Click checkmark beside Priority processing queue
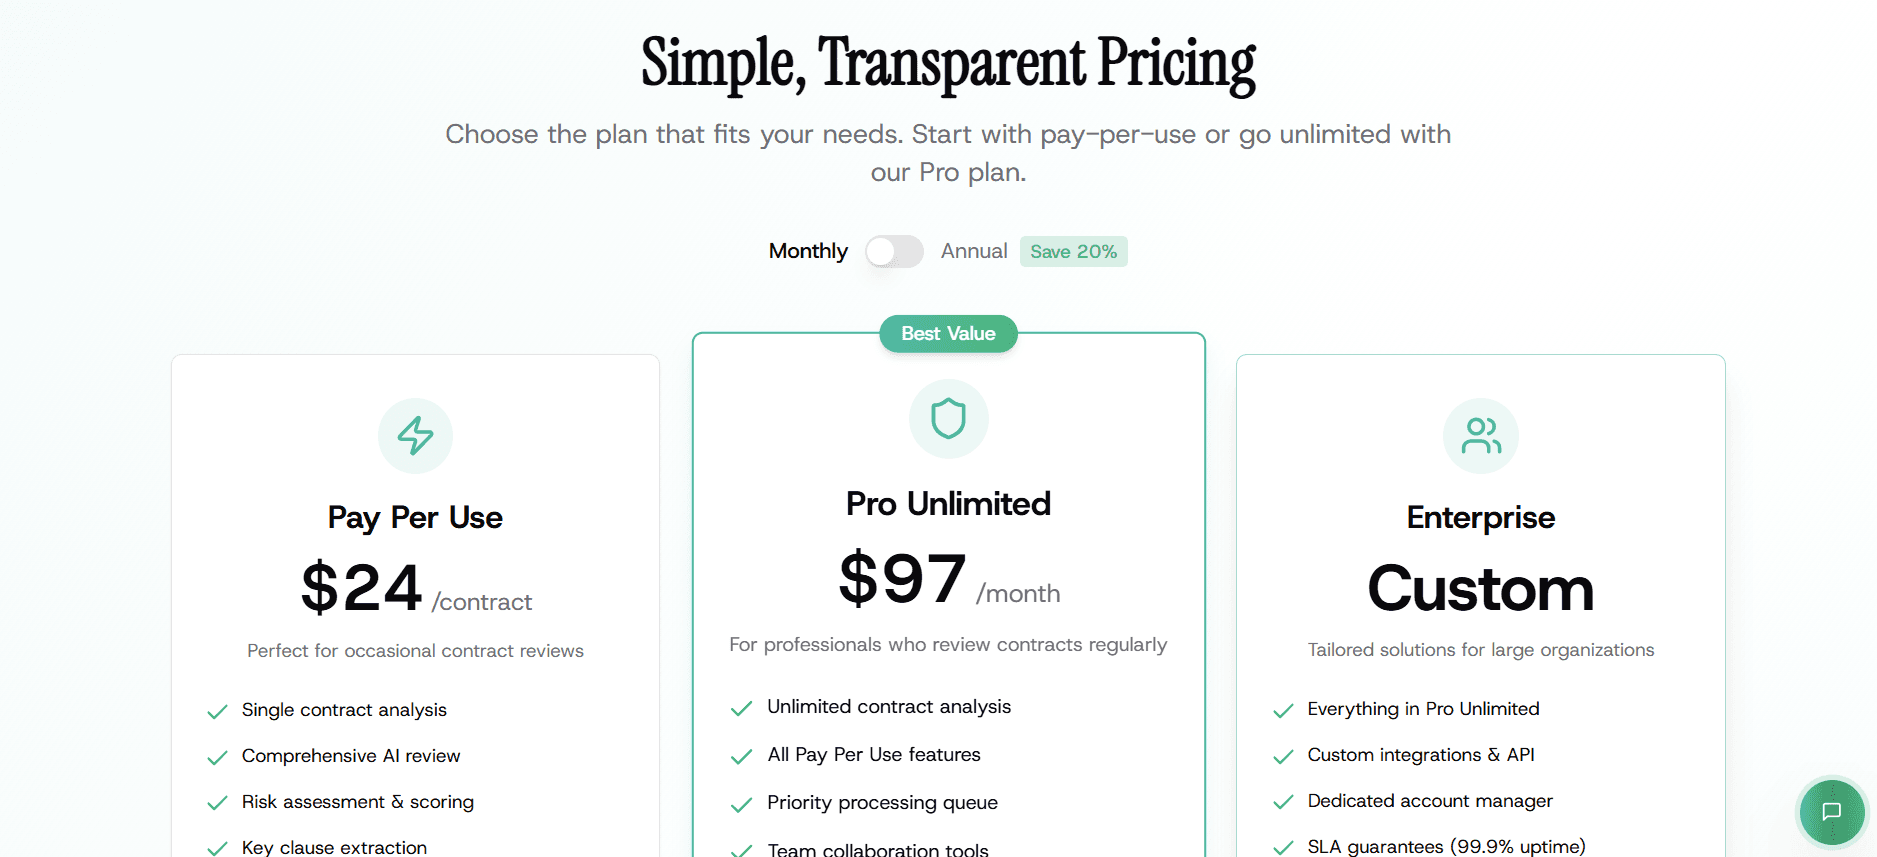The width and height of the screenshot is (1877, 857). (741, 804)
